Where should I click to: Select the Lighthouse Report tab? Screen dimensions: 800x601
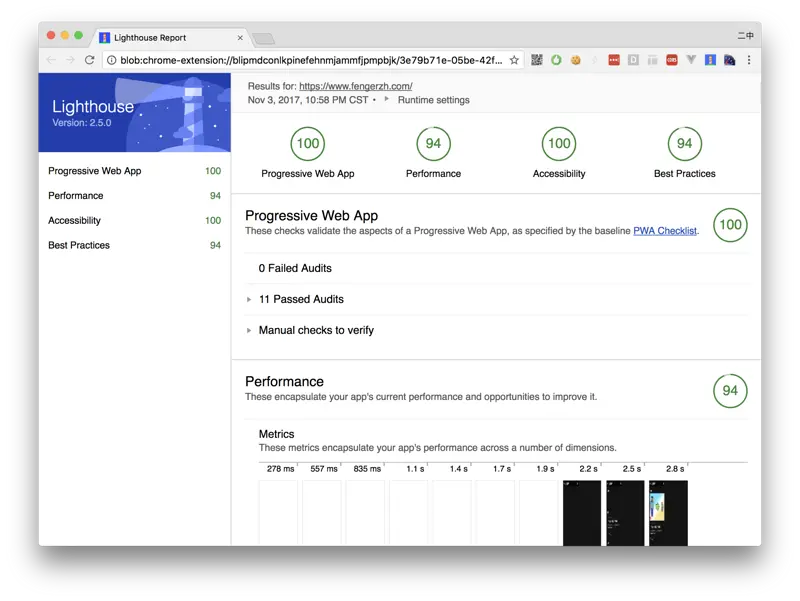(169, 38)
